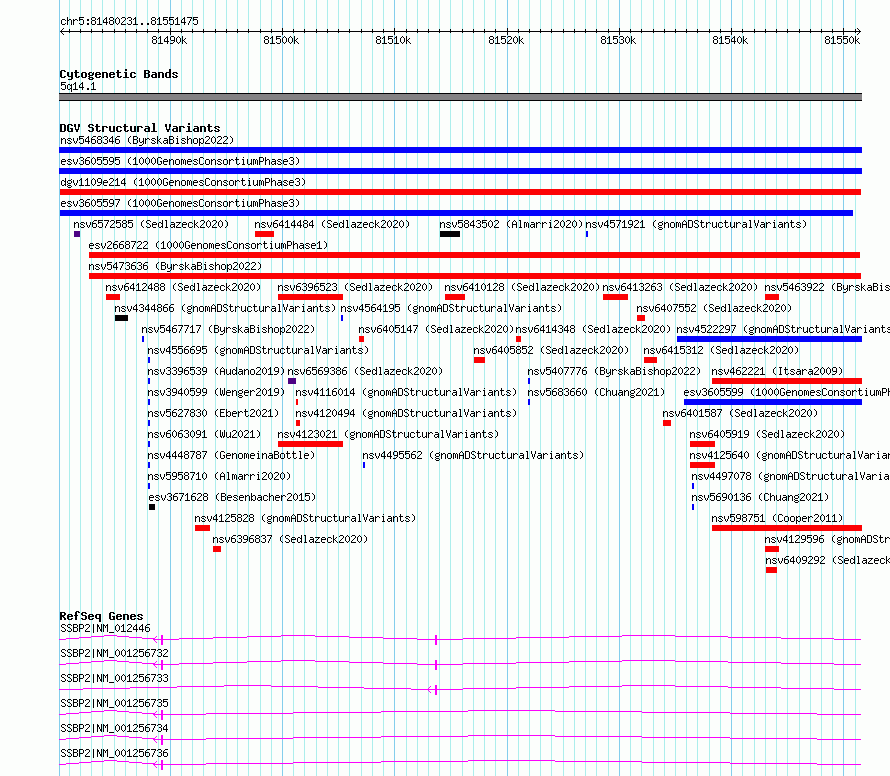
Task: Select the esv3605595 variant label
Action: (180, 161)
